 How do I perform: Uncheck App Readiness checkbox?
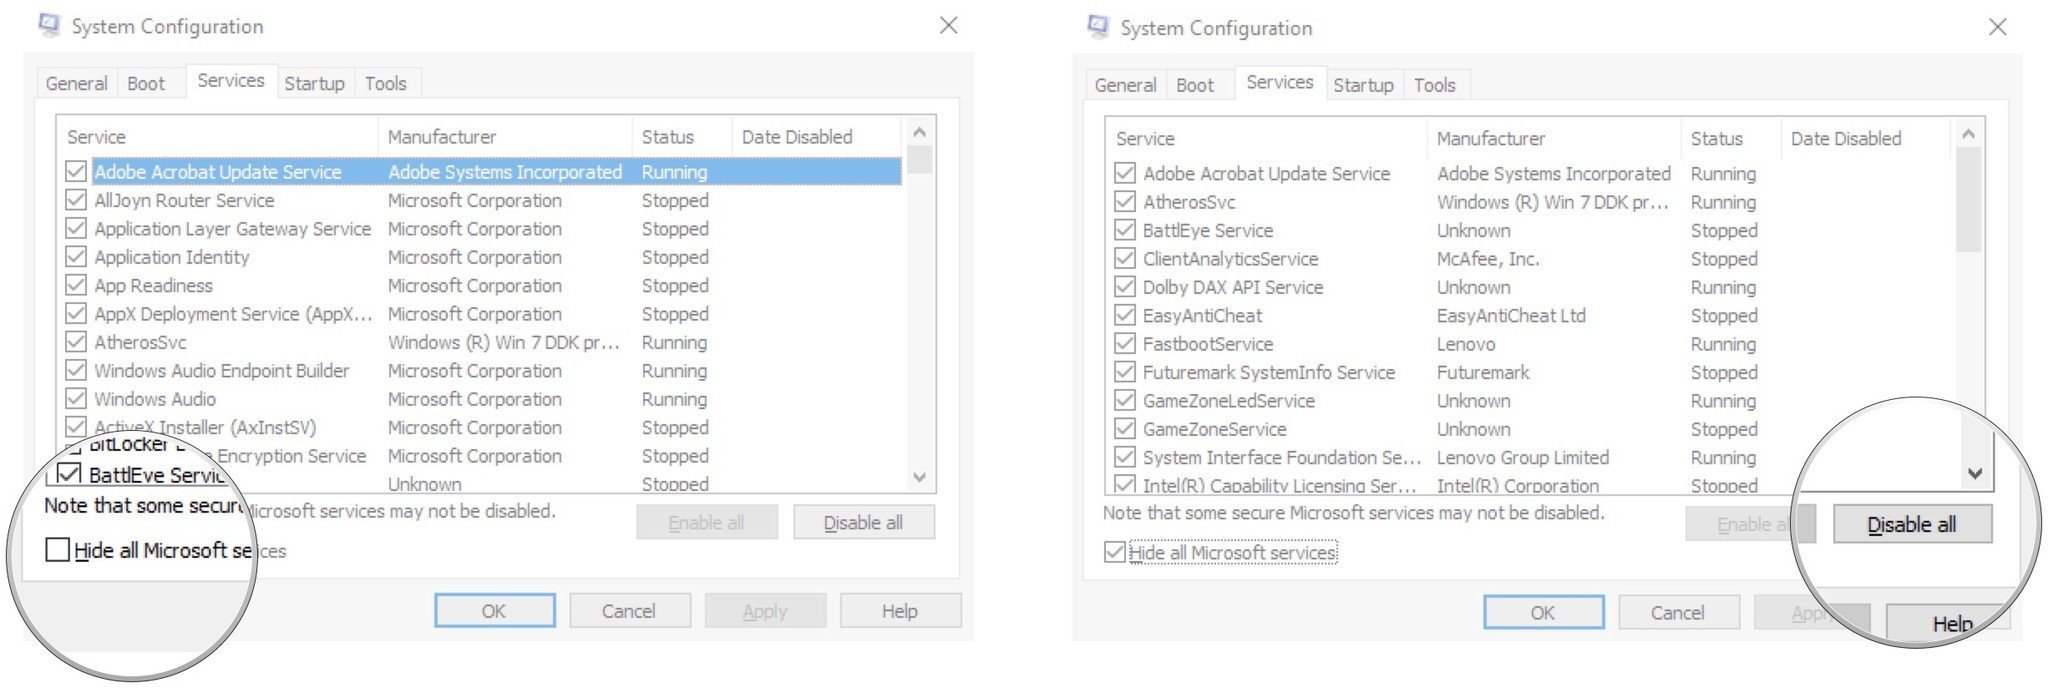[76, 285]
